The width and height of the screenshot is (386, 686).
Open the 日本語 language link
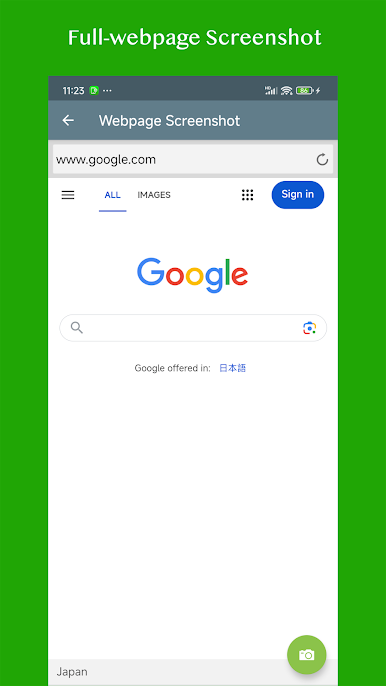coord(232,368)
